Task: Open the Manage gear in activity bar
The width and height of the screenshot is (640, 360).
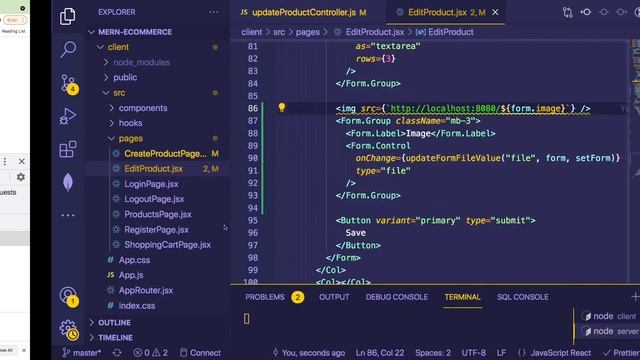Action: [x=68, y=329]
